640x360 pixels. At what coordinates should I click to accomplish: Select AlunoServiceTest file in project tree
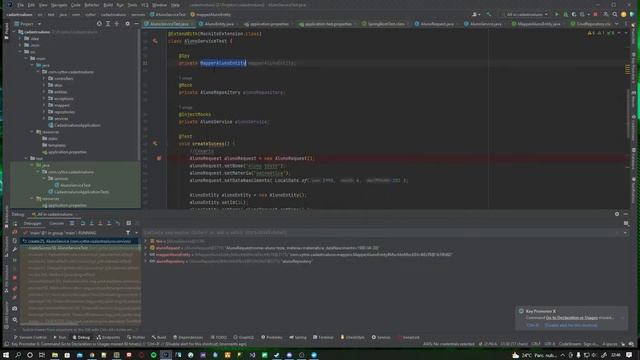(75, 185)
